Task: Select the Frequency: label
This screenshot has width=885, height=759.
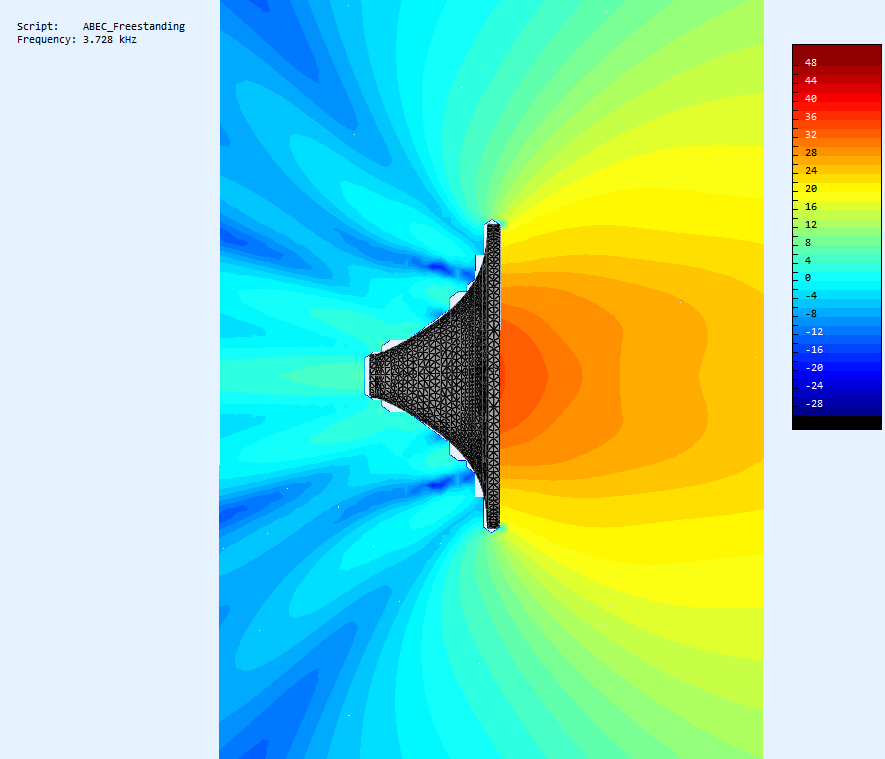Action: (x=46, y=40)
